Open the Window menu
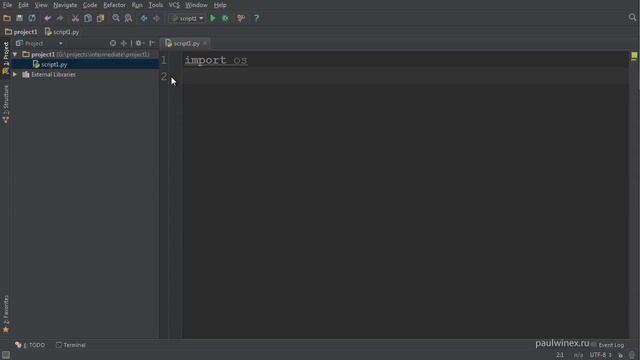 [196, 5]
